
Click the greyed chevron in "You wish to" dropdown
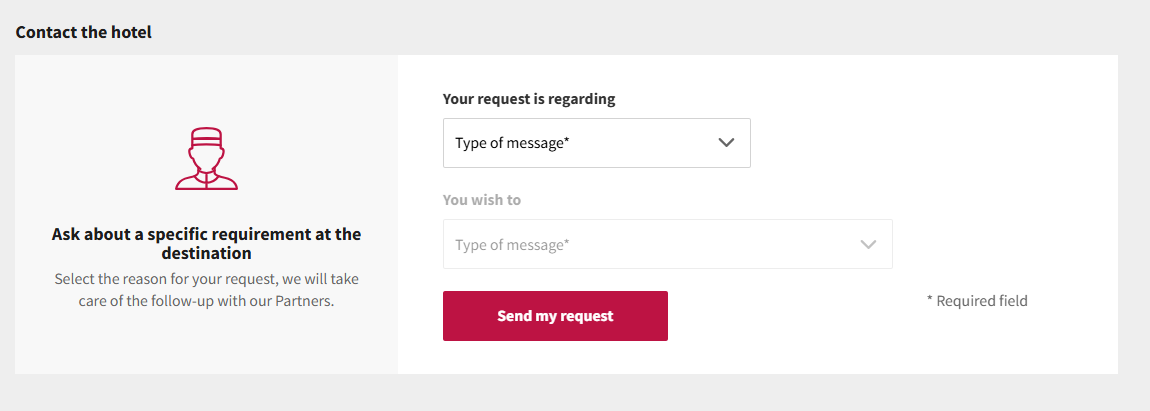pos(868,244)
